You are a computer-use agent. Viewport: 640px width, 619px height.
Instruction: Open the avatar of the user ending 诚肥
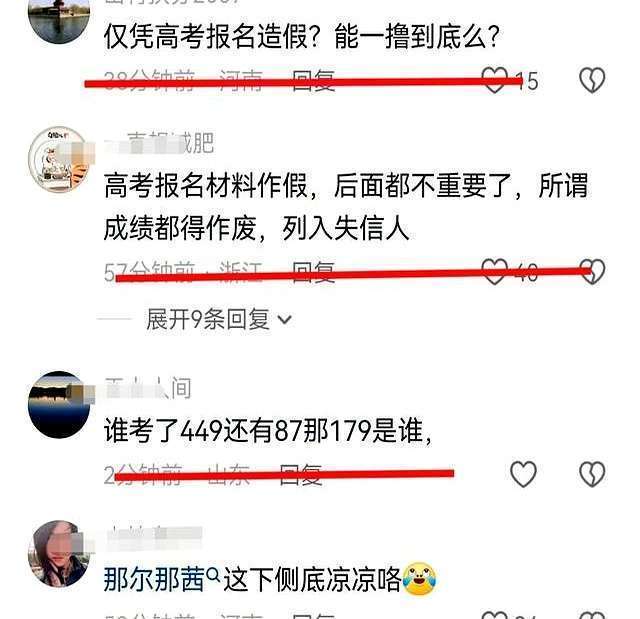tap(59, 159)
